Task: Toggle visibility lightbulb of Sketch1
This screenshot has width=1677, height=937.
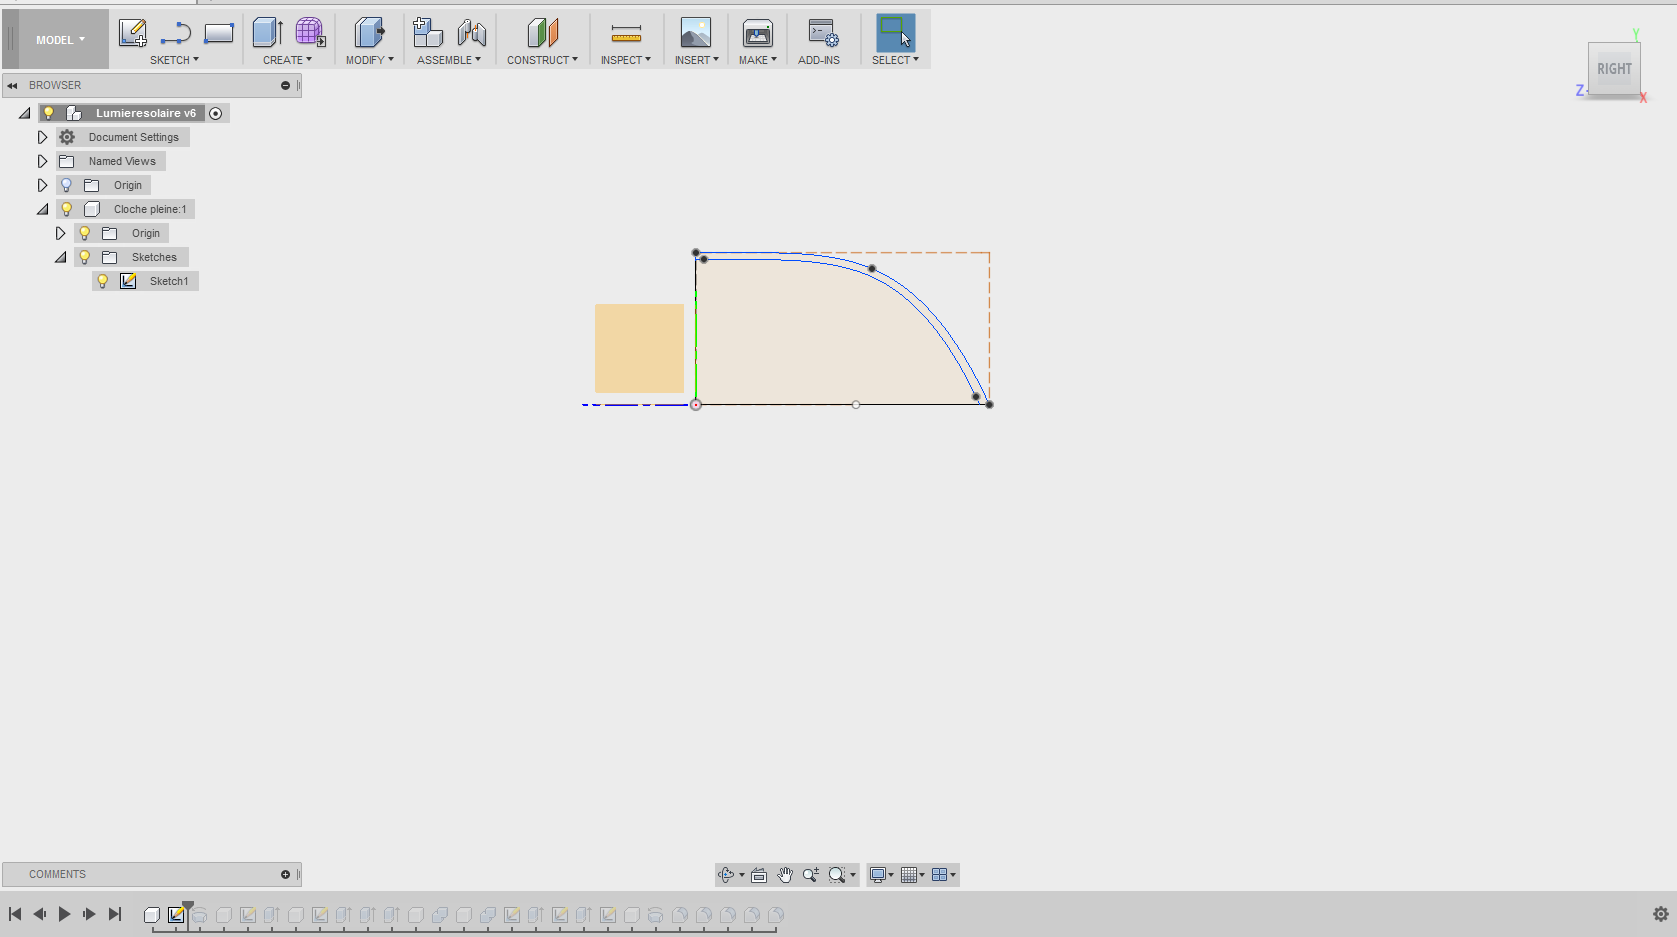Action: coord(102,281)
